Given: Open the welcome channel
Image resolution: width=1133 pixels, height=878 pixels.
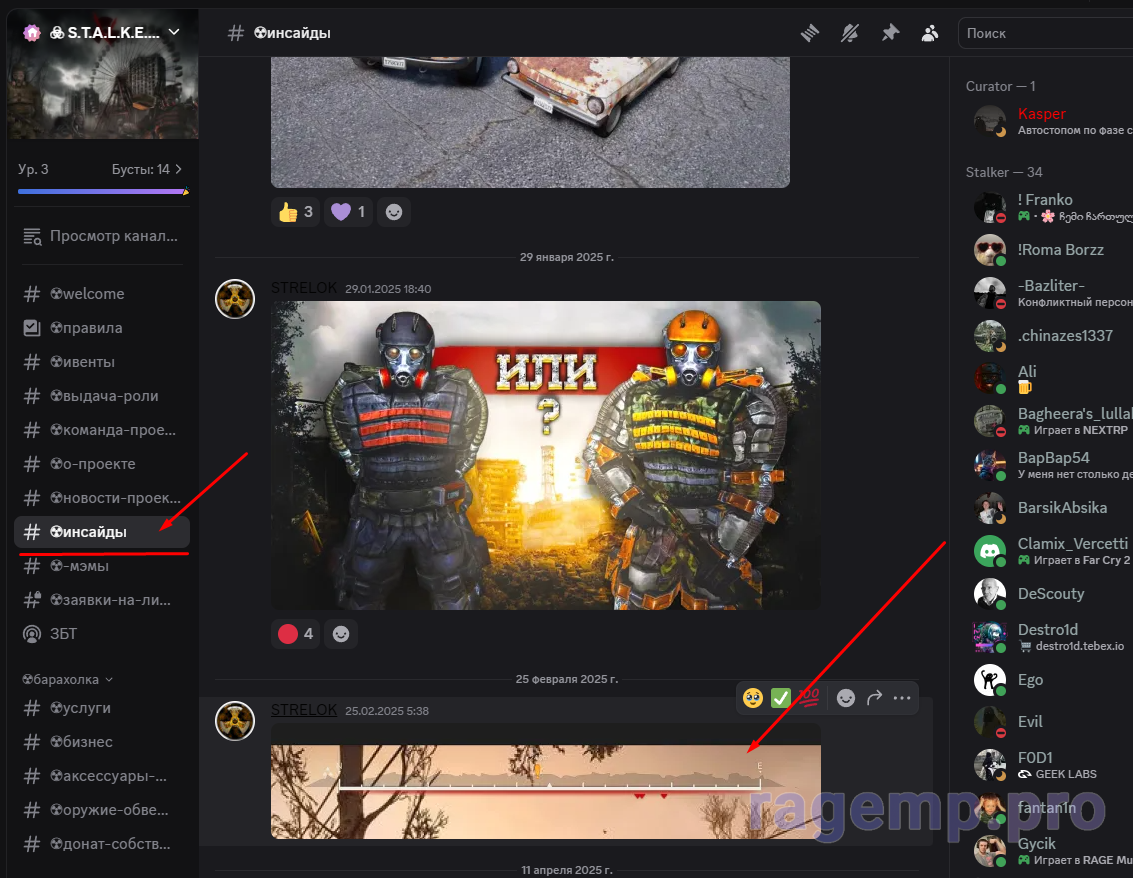Looking at the screenshot, I should 100,294.
